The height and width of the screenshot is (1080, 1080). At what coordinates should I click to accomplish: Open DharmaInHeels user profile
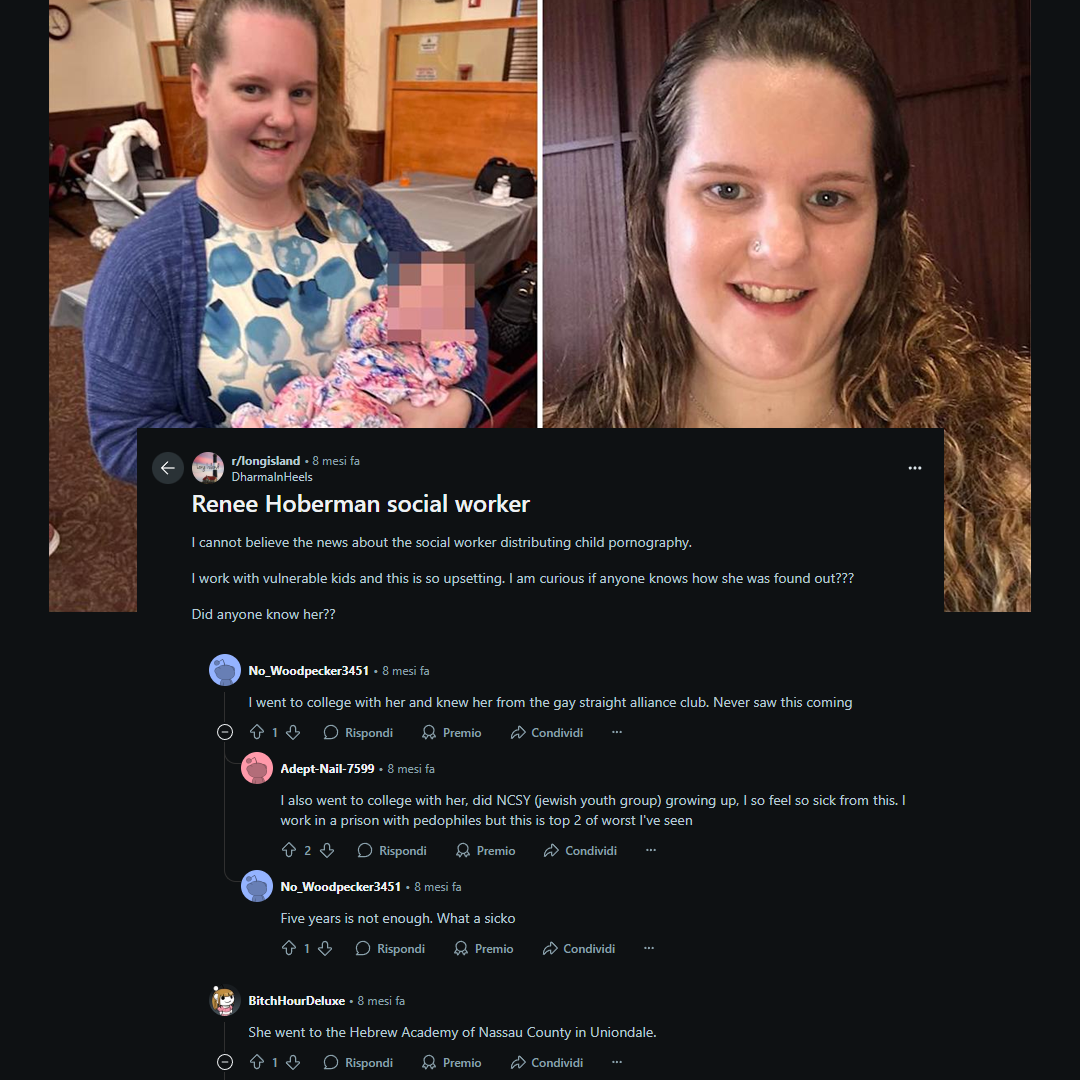pos(272,477)
